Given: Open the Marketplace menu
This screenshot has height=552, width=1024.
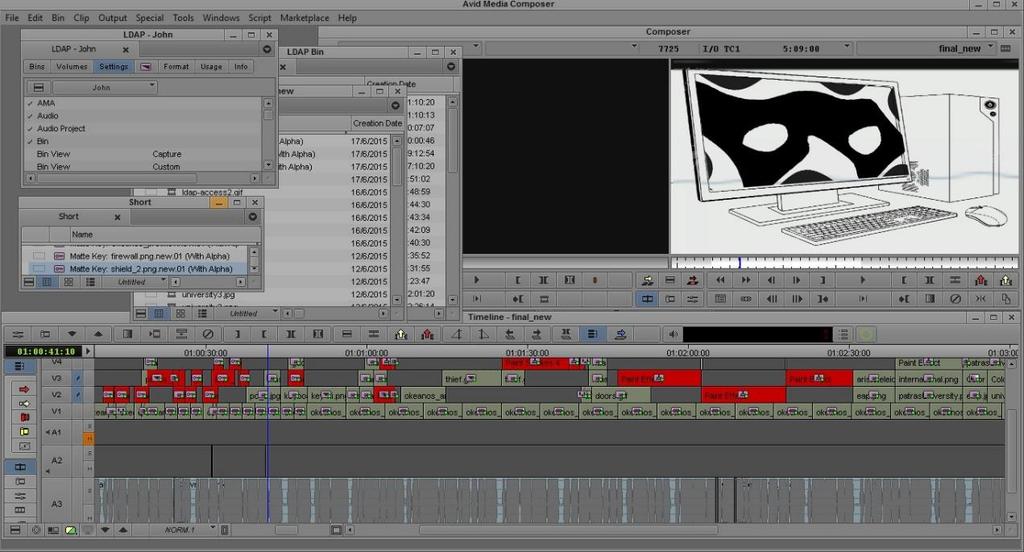Looking at the screenshot, I should point(304,18).
